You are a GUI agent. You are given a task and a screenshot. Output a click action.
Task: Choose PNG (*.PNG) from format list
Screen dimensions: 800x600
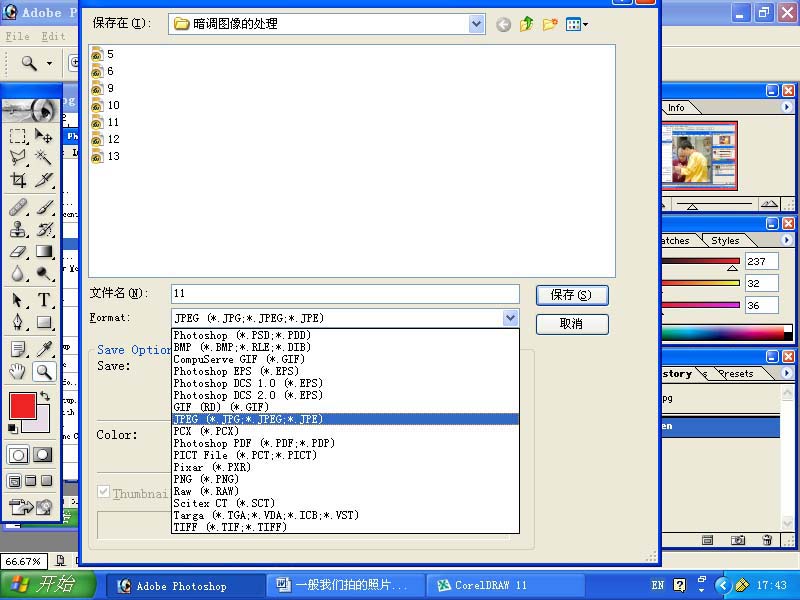[206, 479]
